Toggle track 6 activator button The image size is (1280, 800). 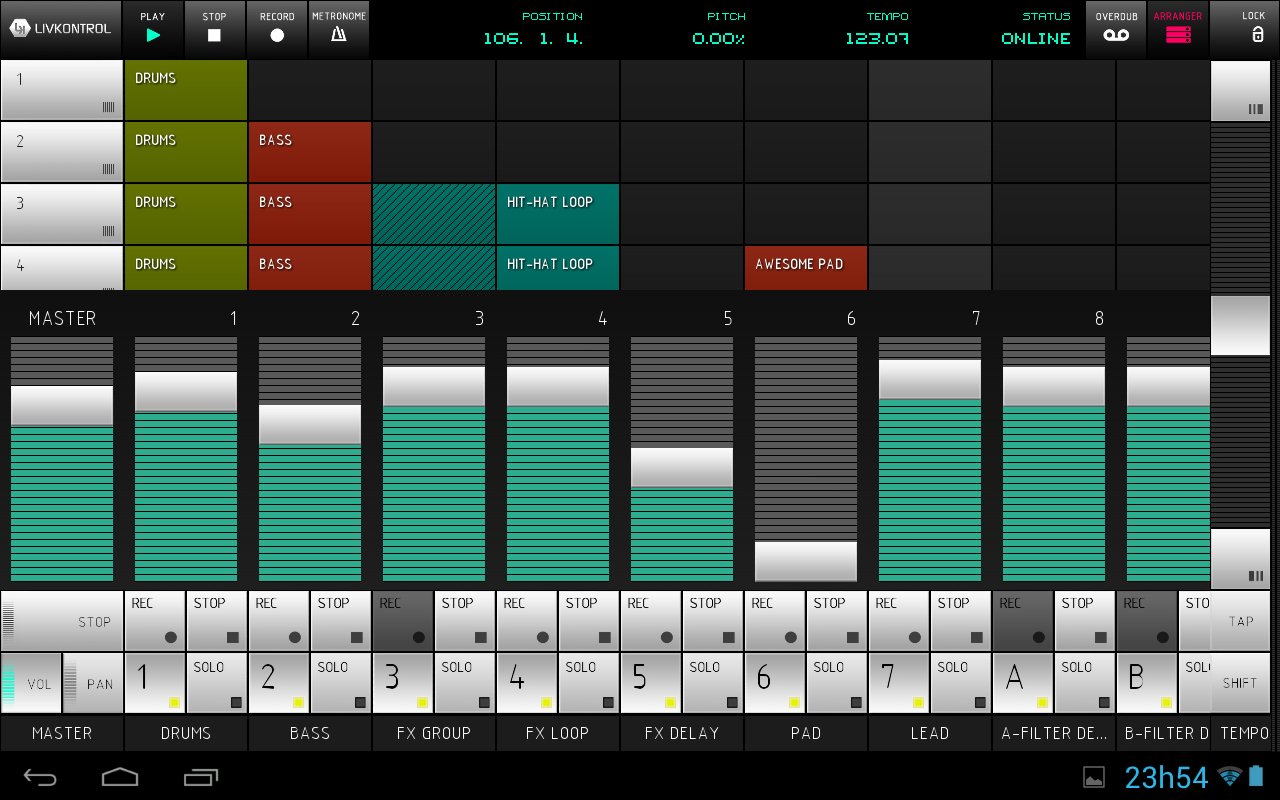coord(775,682)
